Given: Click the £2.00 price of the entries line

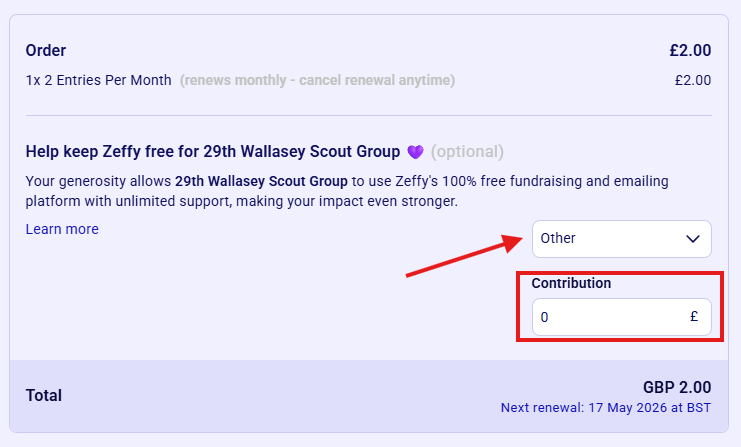Looking at the screenshot, I should pyautogui.click(x=692, y=80).
